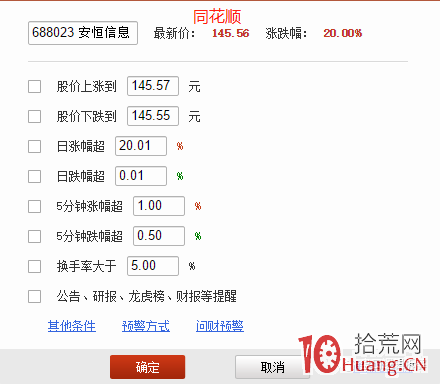Click the 最新价 label
The height and width of the screenshot is (384, 440).
point(174,33)
